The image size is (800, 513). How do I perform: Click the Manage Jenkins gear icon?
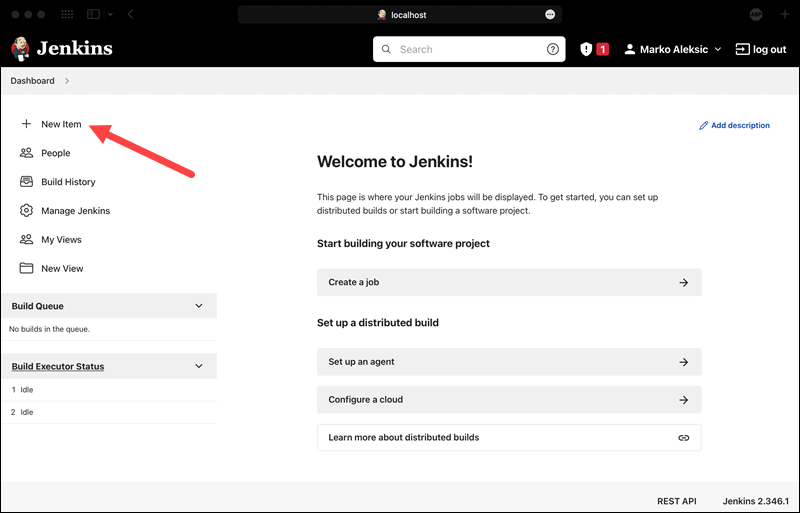click(26, 210)
